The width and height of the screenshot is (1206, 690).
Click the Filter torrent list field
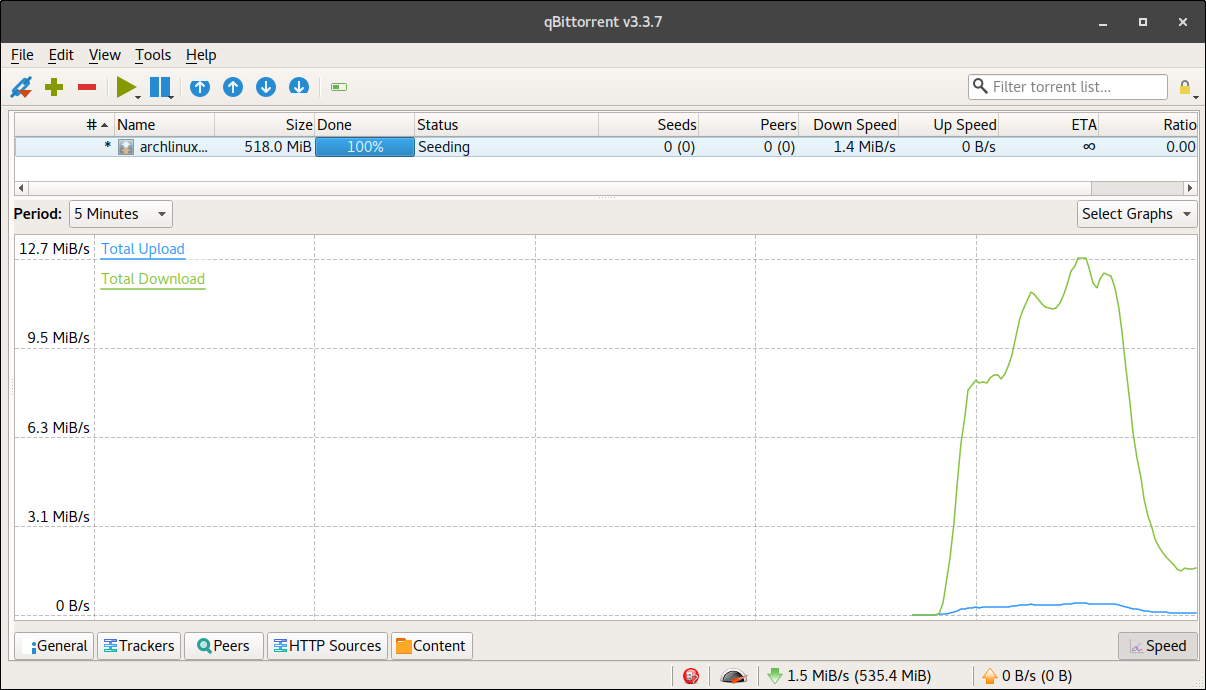[x=1067, y=87]
